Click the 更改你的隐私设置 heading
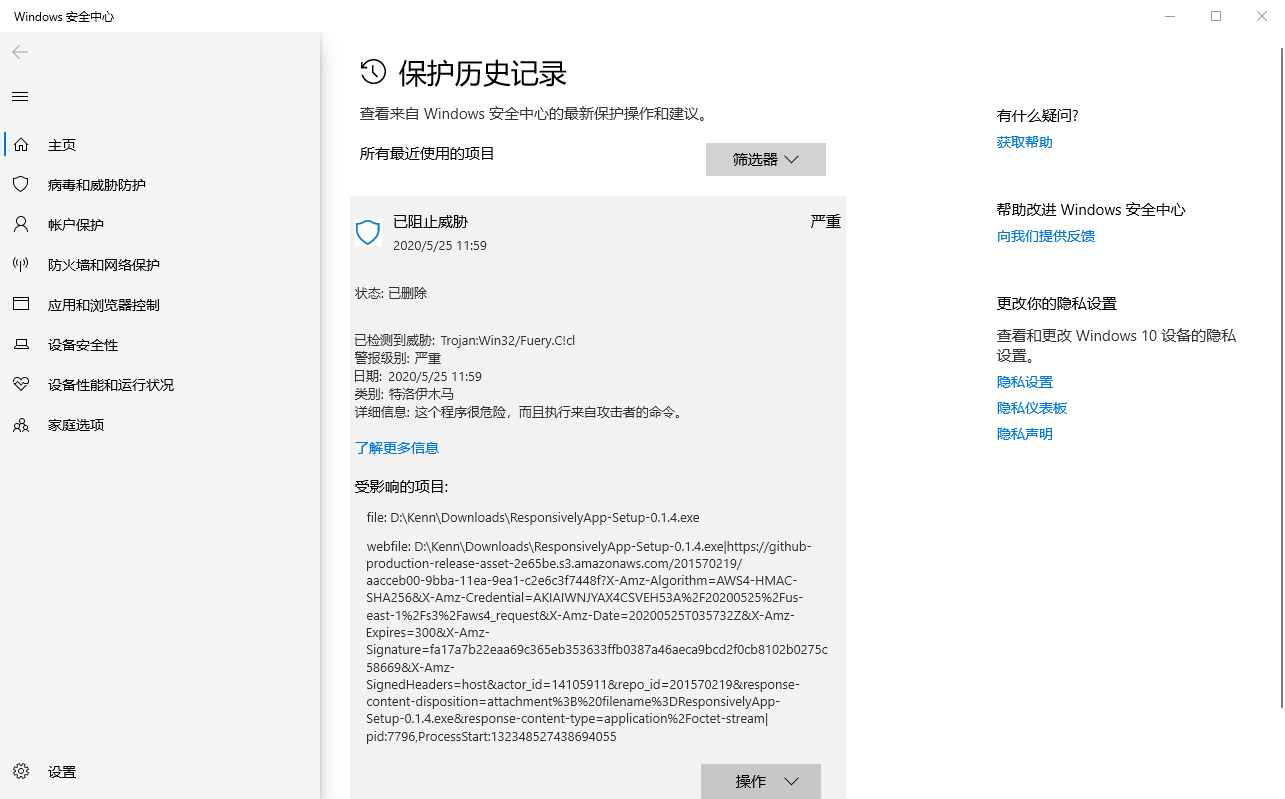This screenshot has width=1285, height=799. tap(1056, 303)
